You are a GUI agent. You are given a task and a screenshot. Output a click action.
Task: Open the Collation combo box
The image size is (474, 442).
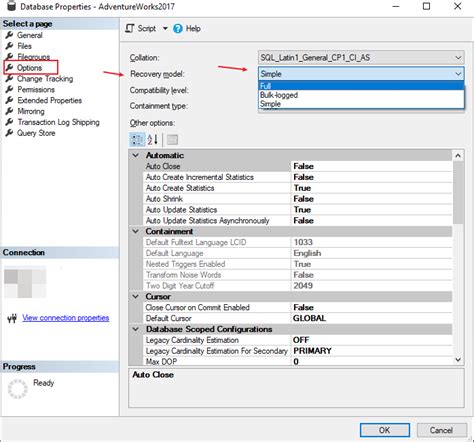pyautogui.click(x=361, y=57)
